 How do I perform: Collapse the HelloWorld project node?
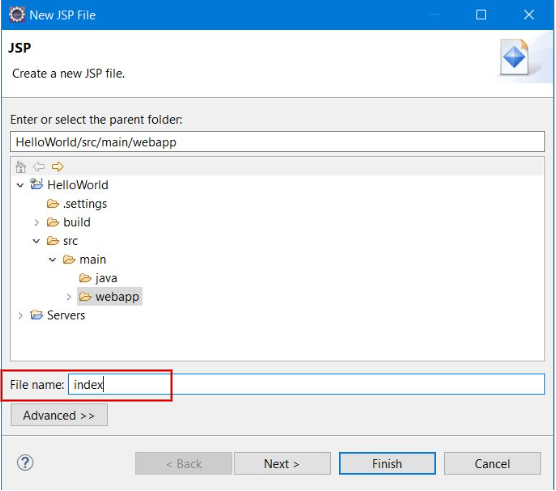pos(20,185)
